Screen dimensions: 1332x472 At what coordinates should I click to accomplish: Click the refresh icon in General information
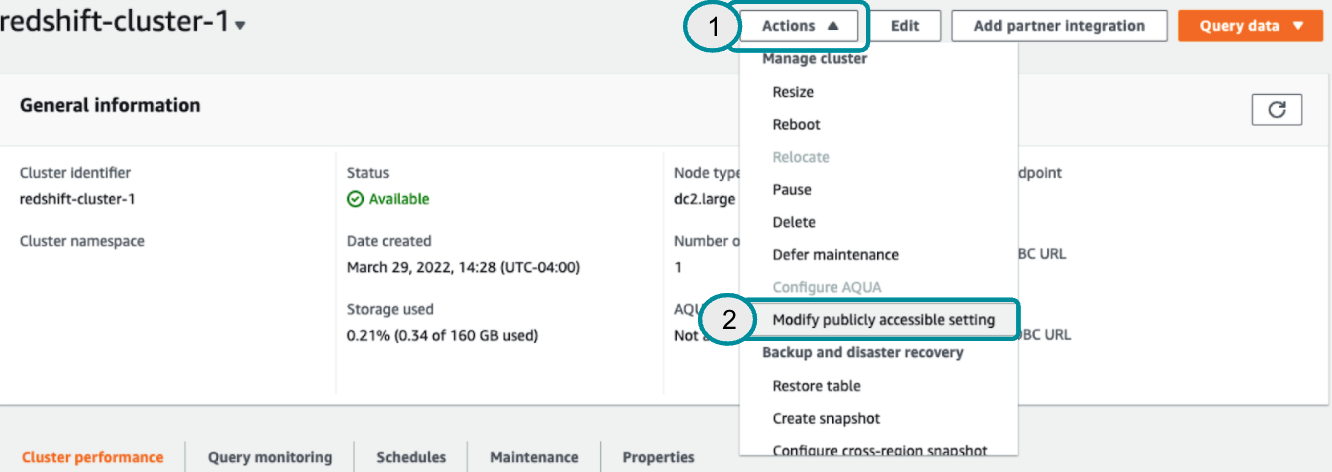[x=1276, y=110]
